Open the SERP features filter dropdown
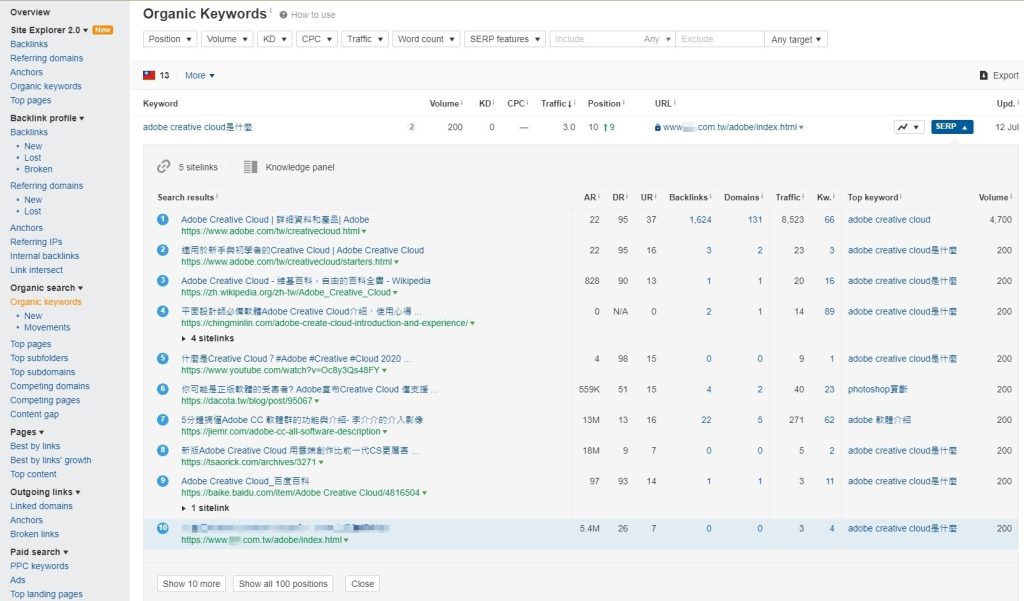Image resolution: width=1024 pixels, height=601 pixels. click(x=505, y=39)
